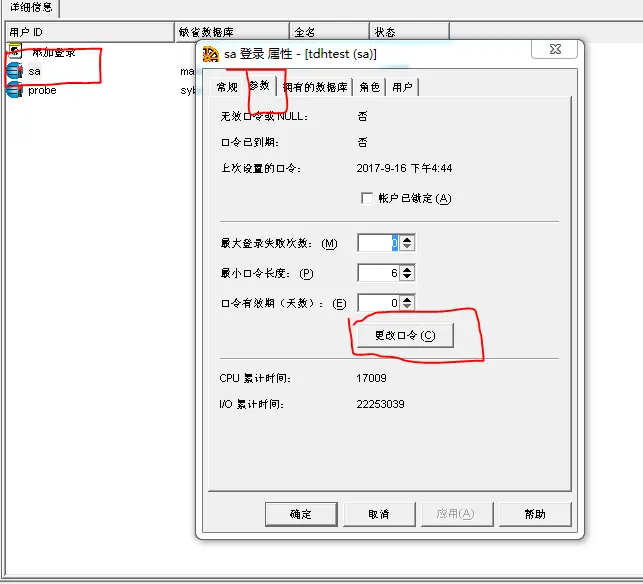Screen dimensions: 643x584
Task: Select the probe login icon
Action: [14, 90]
